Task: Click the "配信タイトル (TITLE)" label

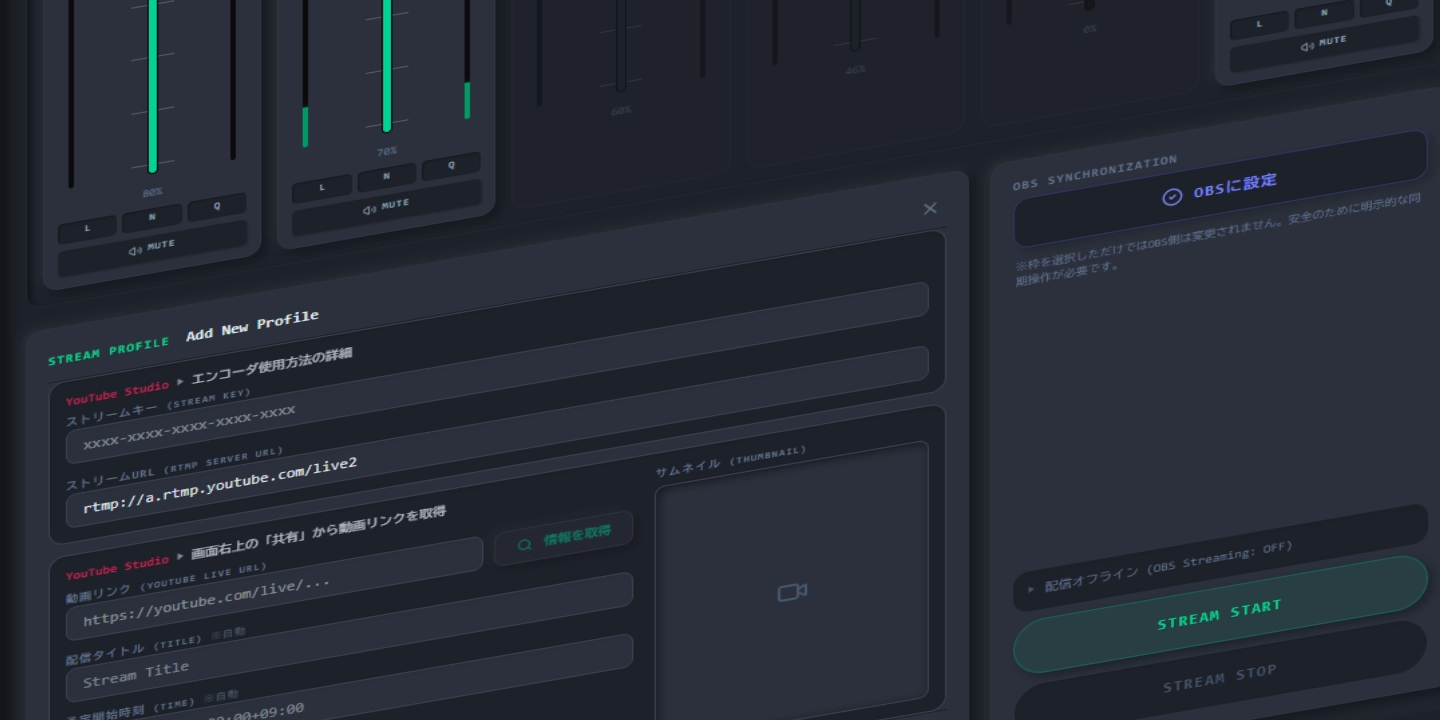Action: 135,648
